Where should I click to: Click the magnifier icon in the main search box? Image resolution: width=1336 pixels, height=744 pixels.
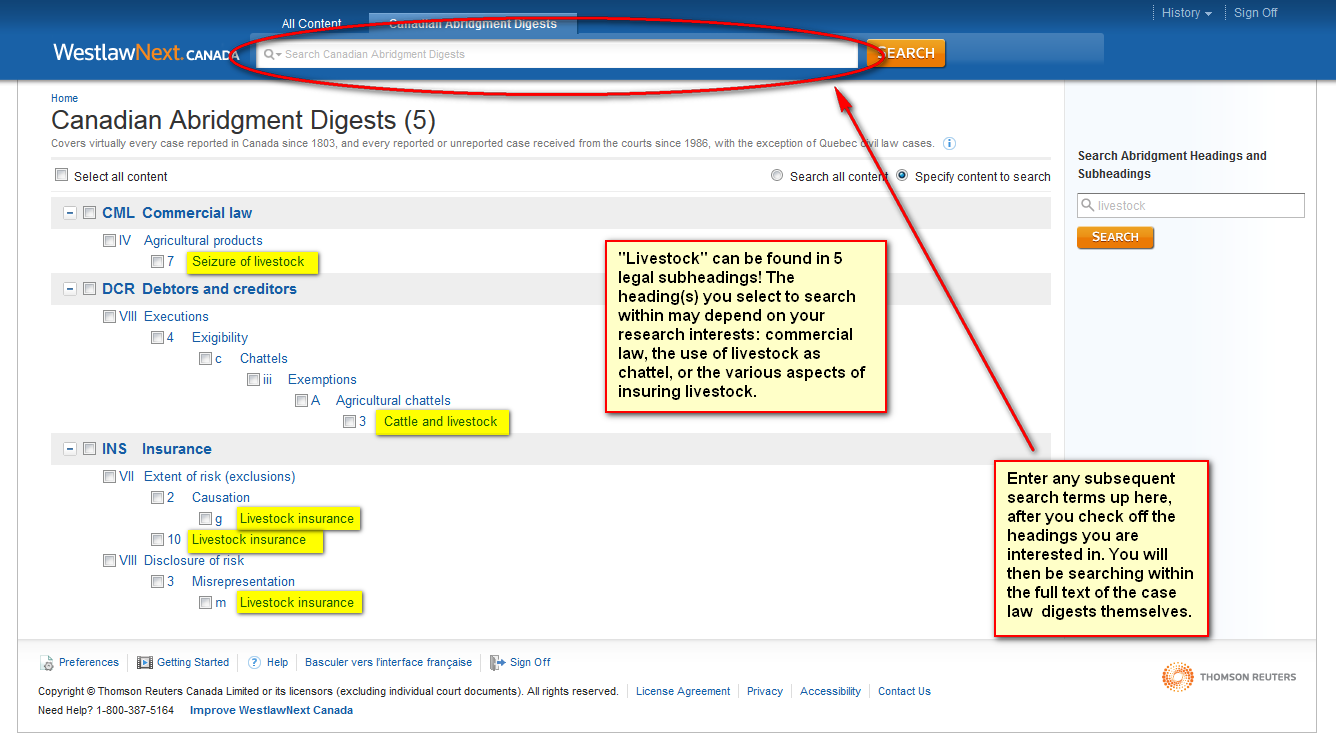pos(268,54)
